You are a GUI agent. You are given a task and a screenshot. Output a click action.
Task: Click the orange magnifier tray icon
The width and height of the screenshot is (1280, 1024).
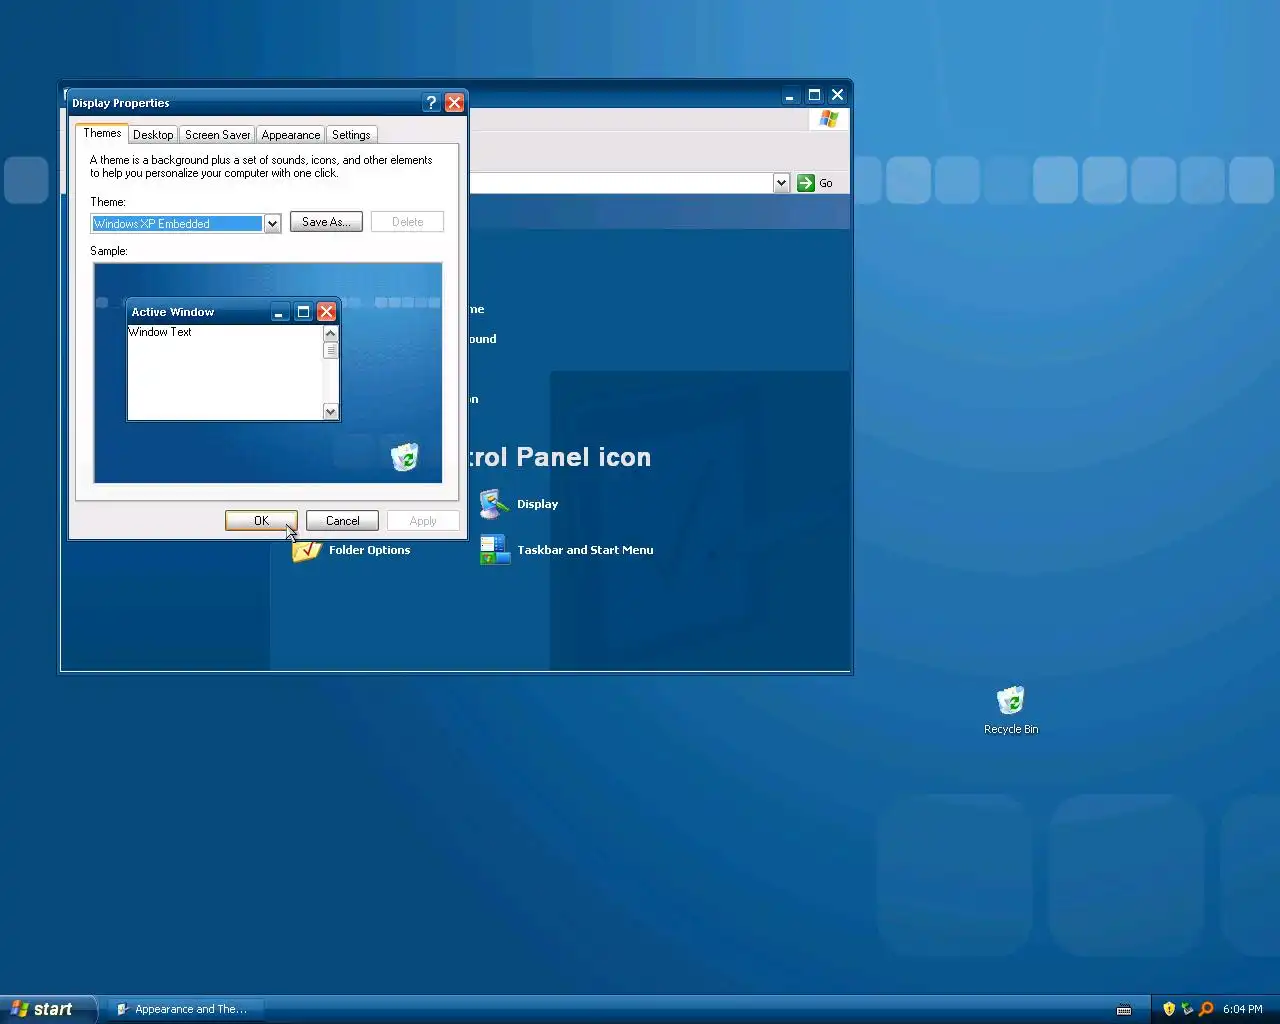click(1206, 1009)
